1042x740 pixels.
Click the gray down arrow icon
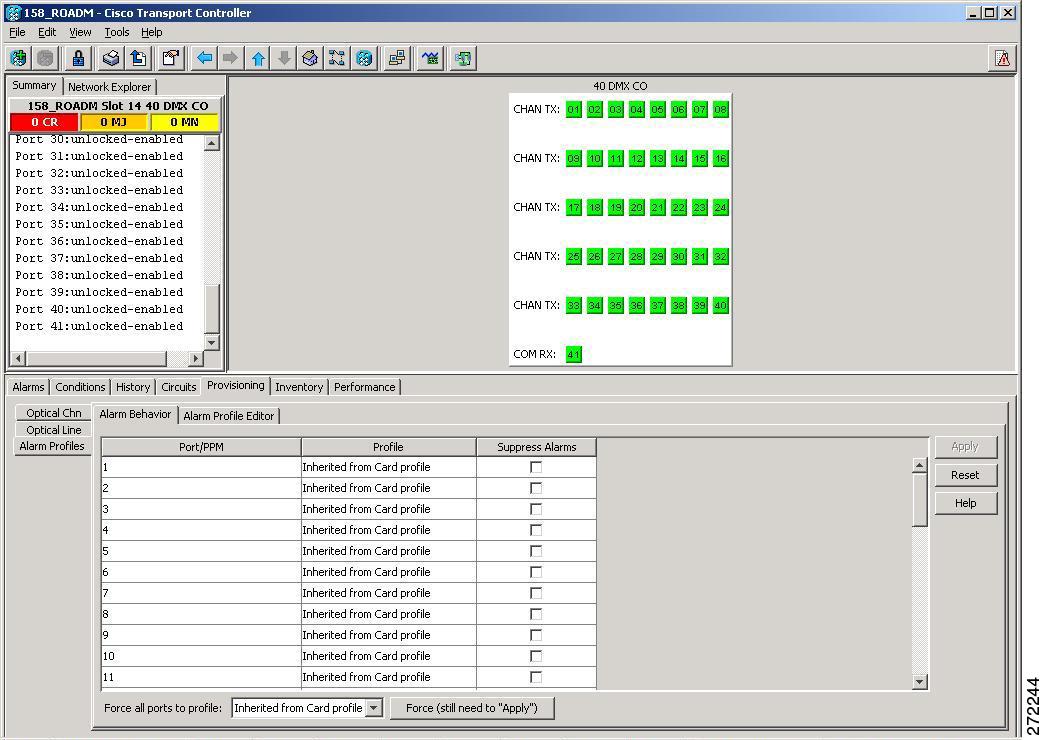tap(284, 58)
